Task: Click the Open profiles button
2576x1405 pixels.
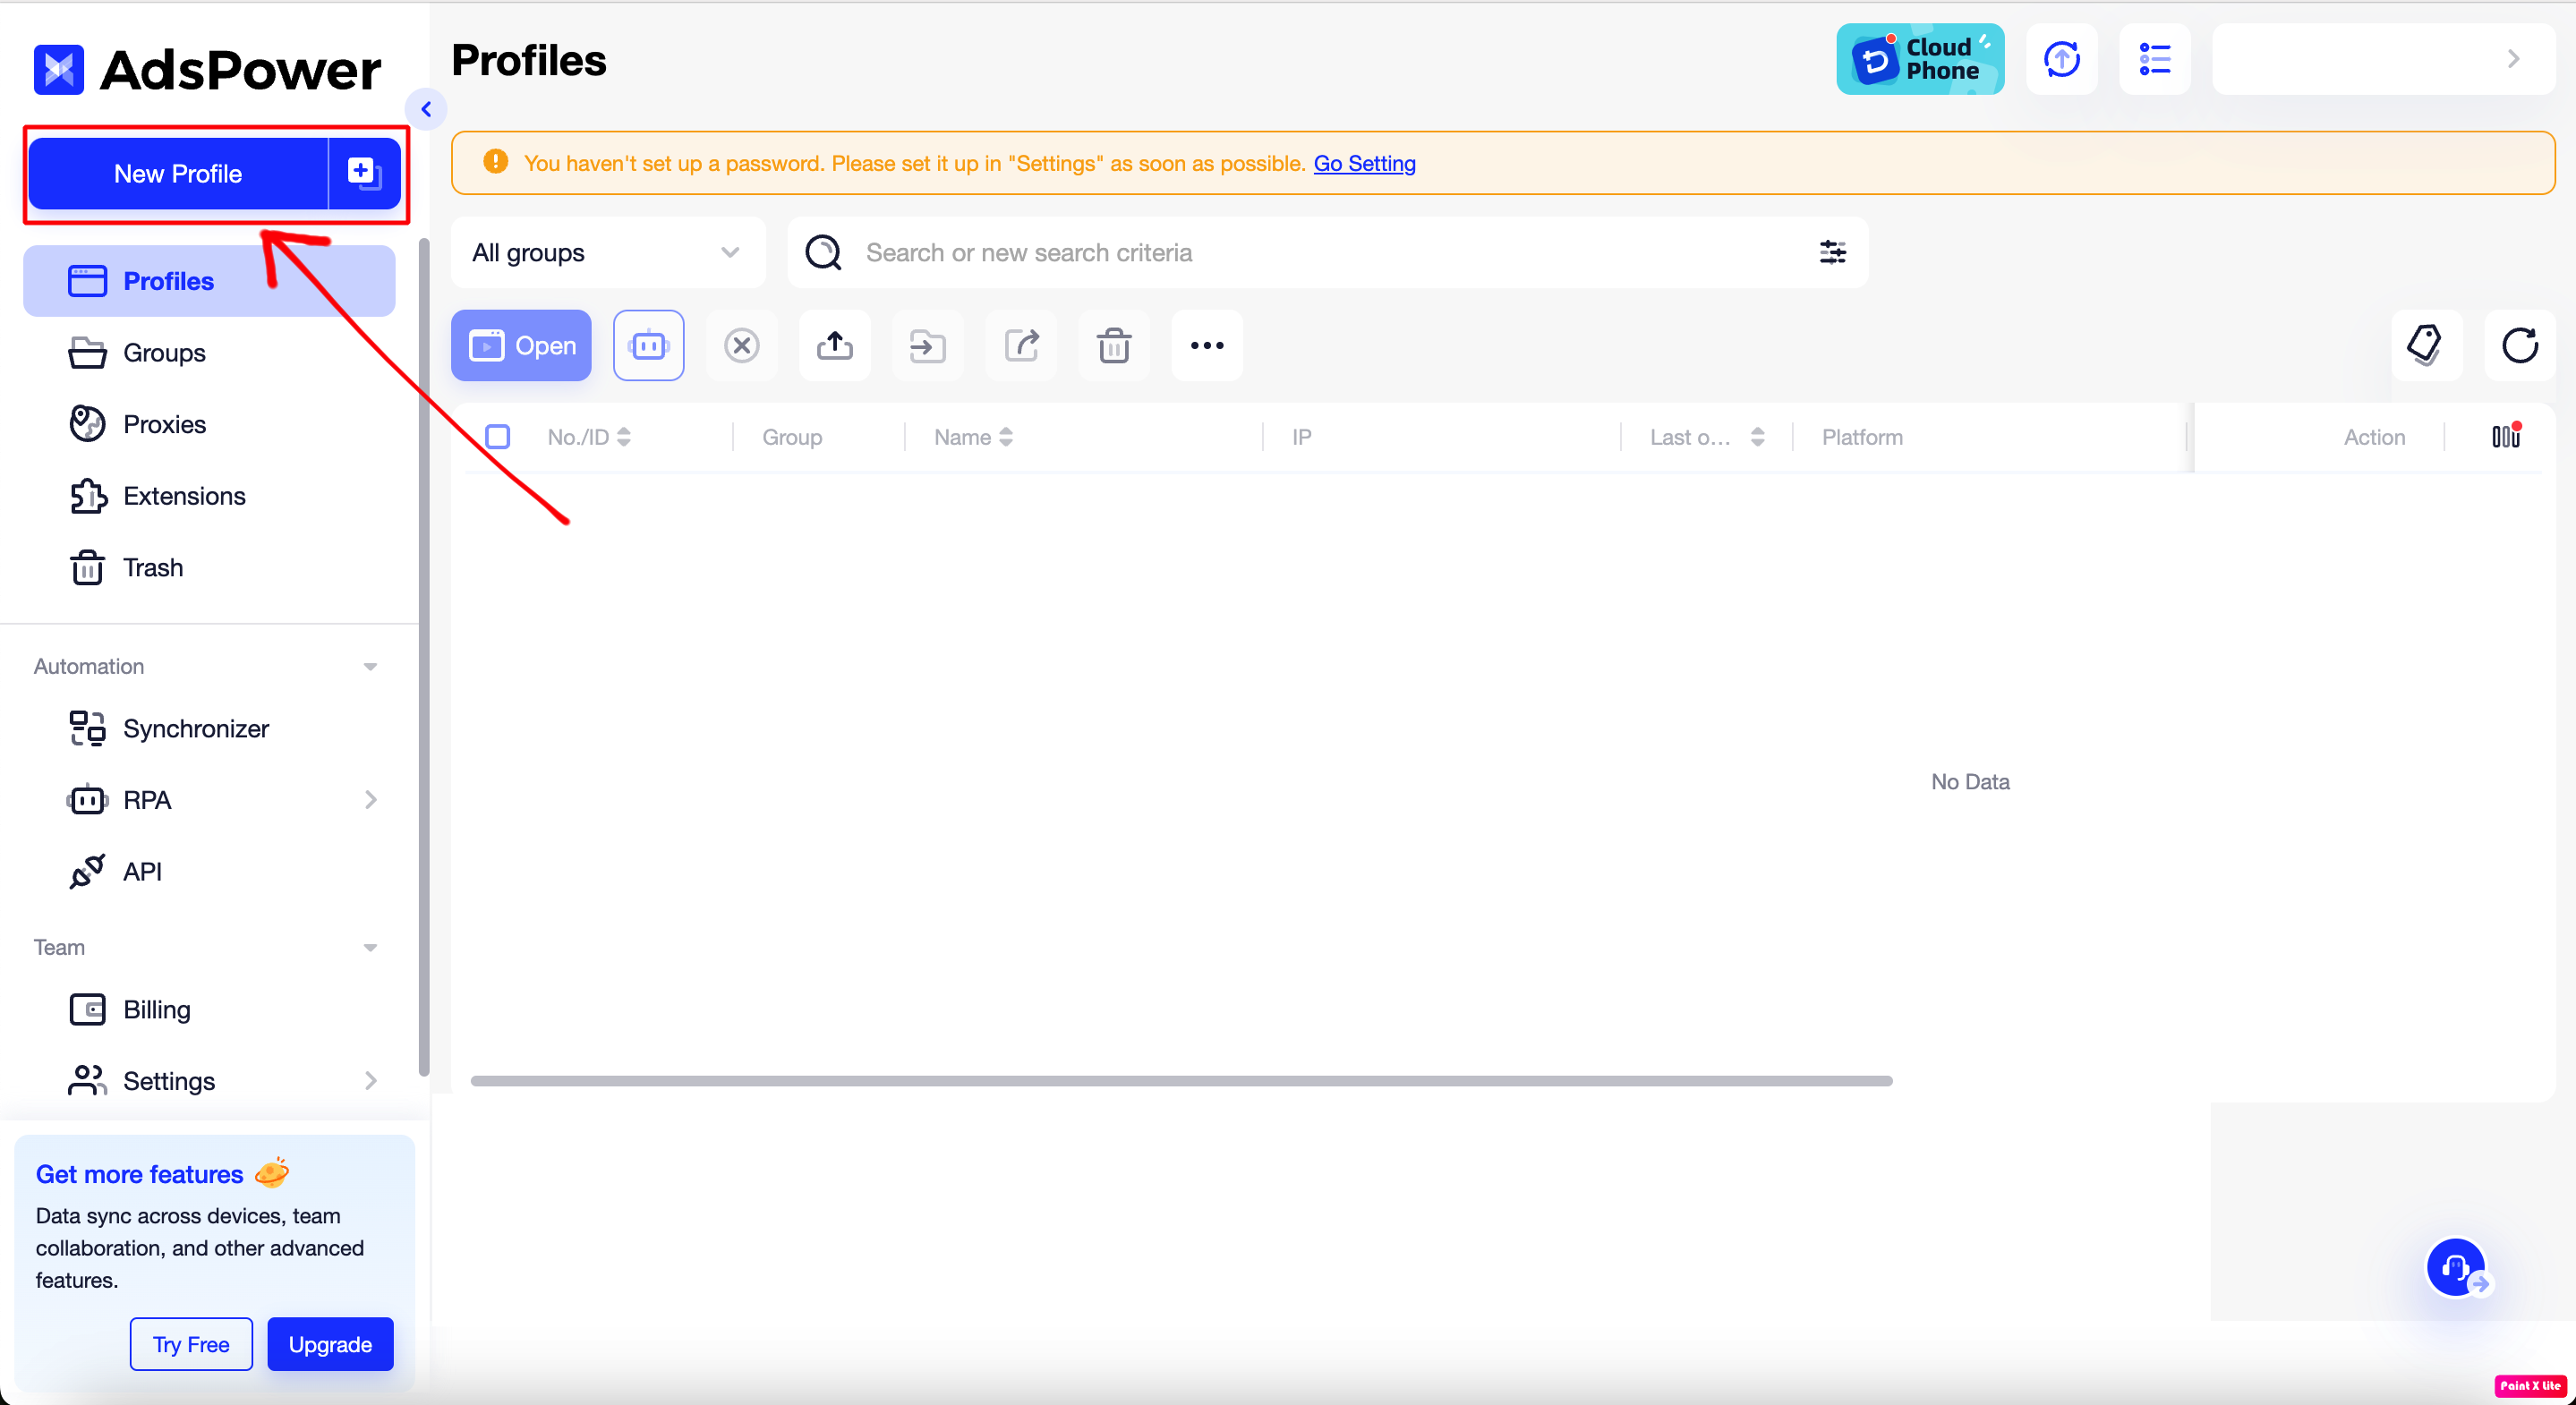Action: tap(521, 346)
